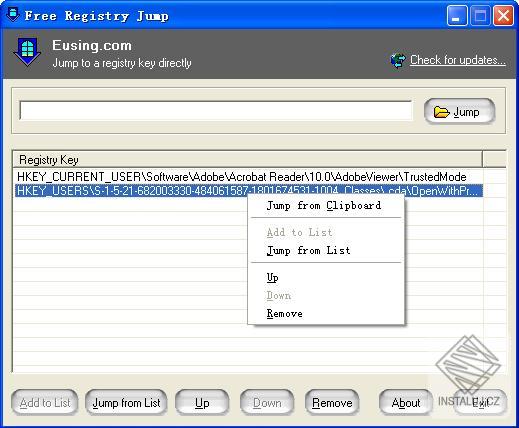Choose Remove in the context menu

[x=326, y=313]
